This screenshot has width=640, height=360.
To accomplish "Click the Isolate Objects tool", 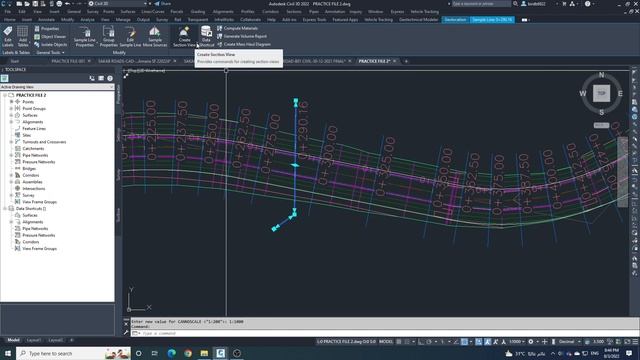I will (51, 44).
